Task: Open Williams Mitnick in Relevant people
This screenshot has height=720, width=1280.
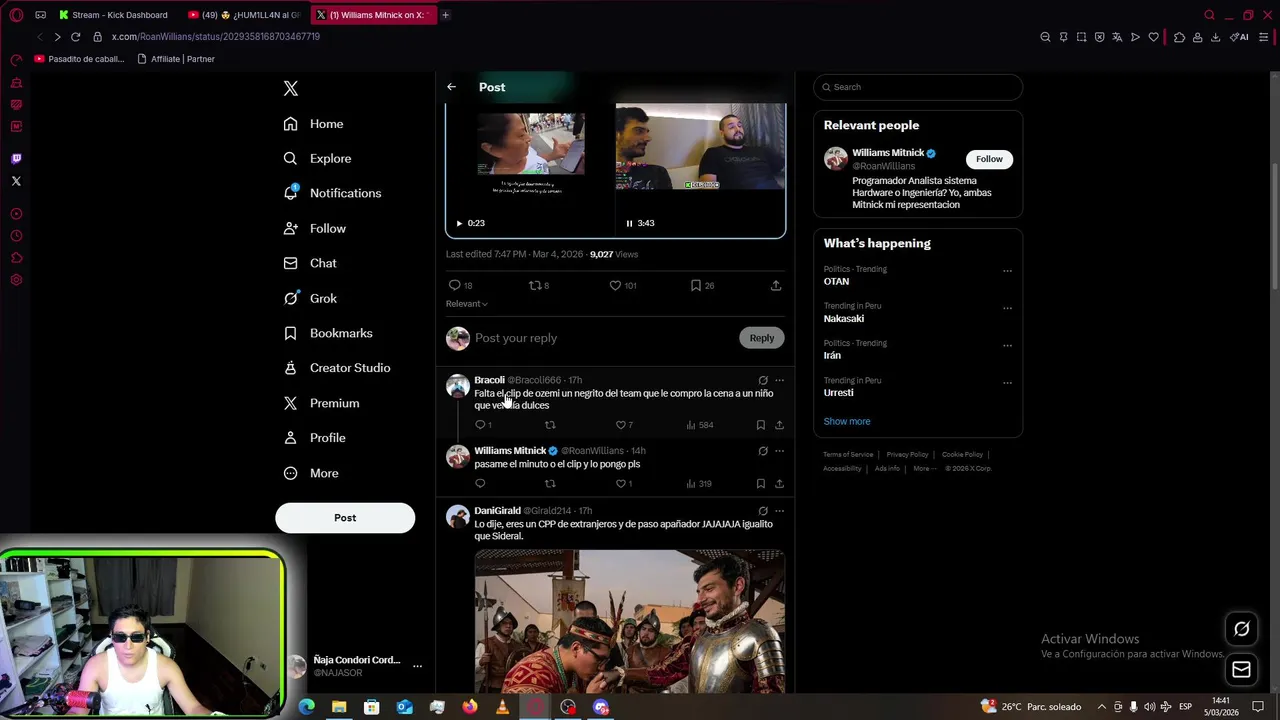Action: click(x=888, y=153)
